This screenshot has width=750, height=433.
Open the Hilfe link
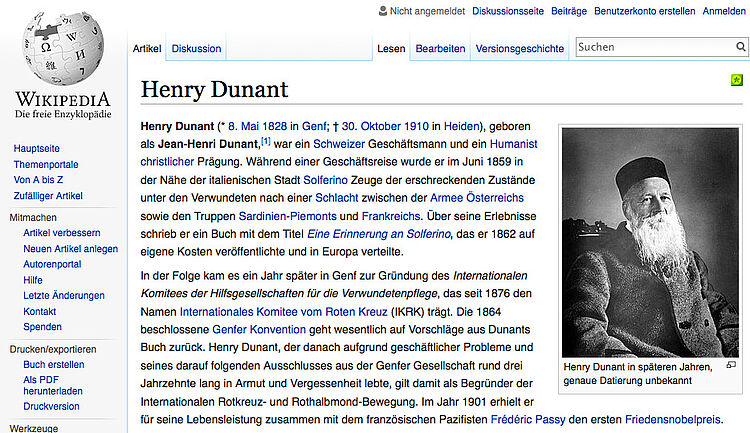click(33, 280)
